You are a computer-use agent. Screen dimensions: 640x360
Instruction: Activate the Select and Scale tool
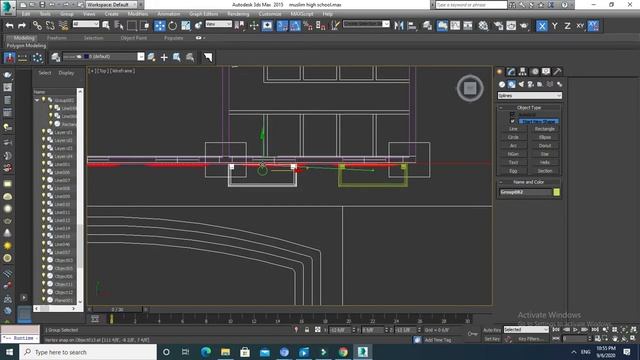coord(186,26)
